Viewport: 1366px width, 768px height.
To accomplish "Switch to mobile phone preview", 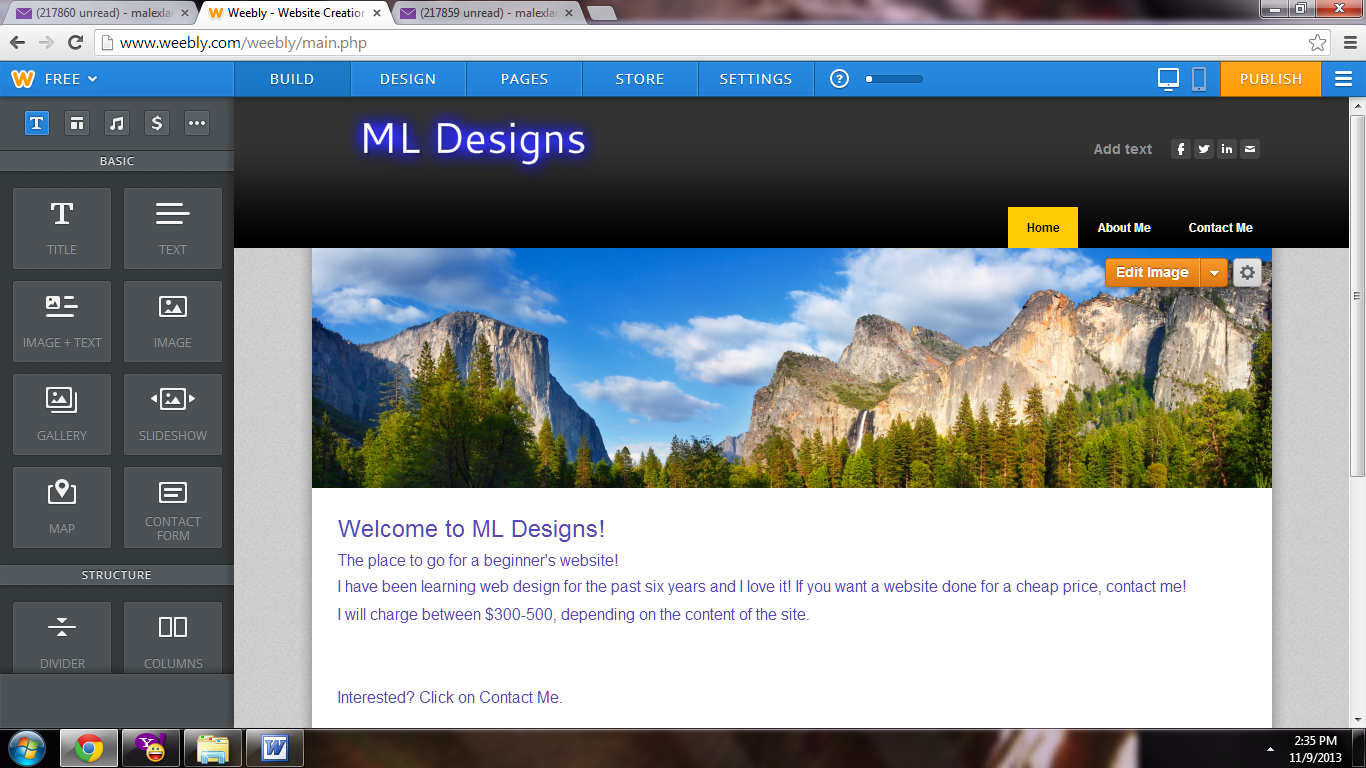I will point(1199,79).
